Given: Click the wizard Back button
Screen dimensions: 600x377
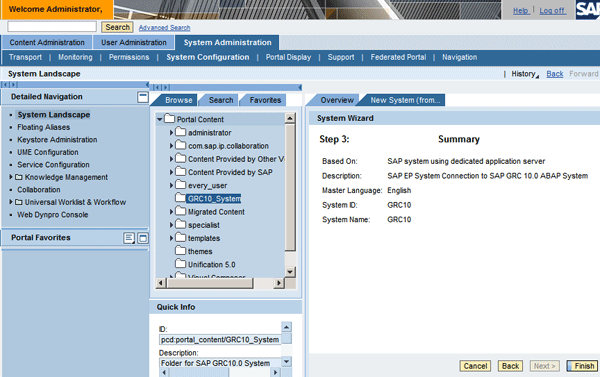Looking at the screenshot, I should click(510, 366).
